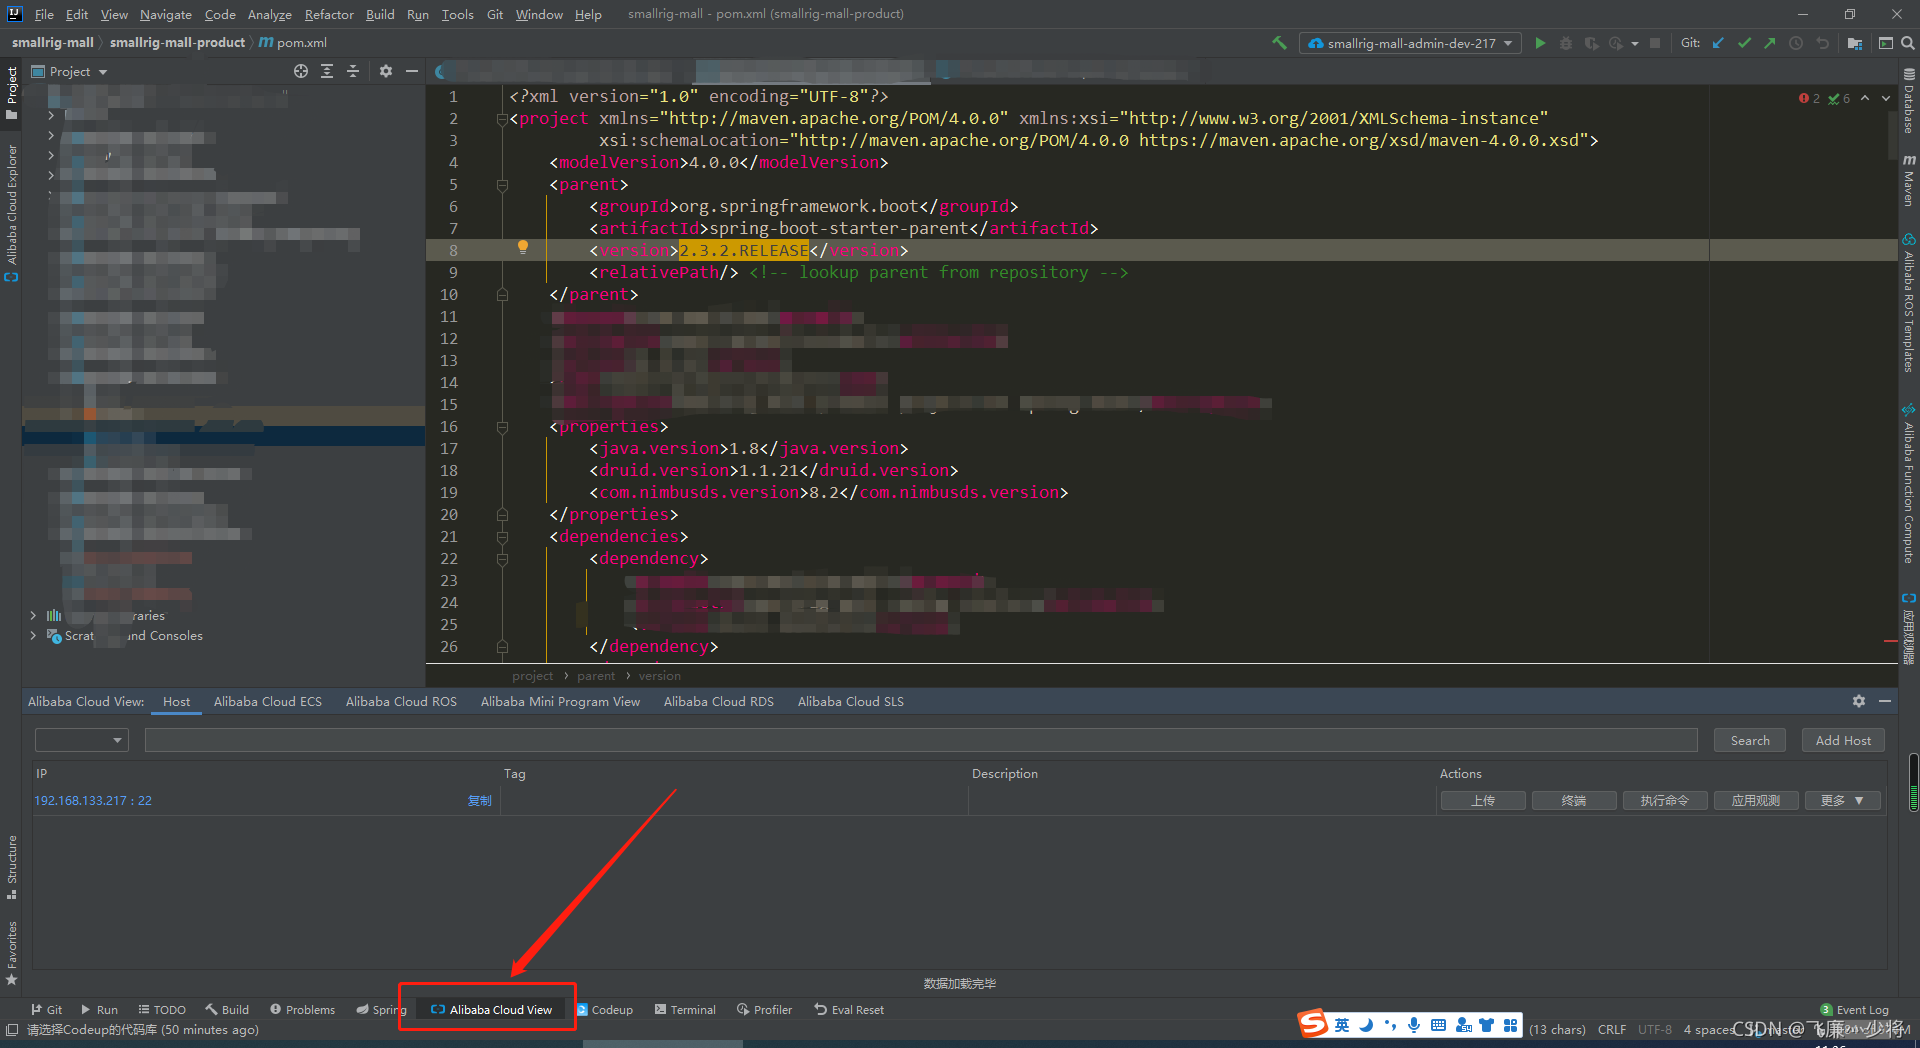The image size is (1920, 1048).
Task: Open Project panel settings gear
Action: tap(386, 71)
